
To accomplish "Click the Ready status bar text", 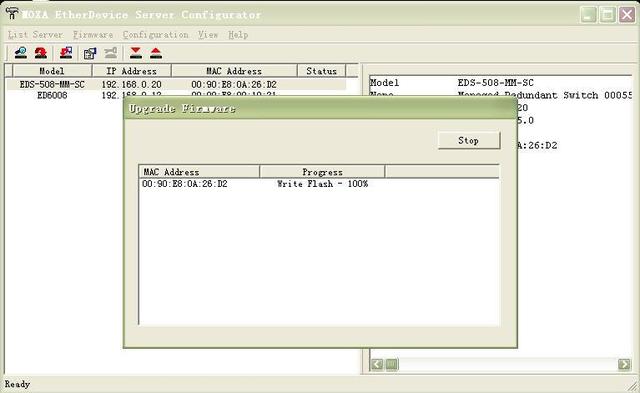I will (17, 384).
